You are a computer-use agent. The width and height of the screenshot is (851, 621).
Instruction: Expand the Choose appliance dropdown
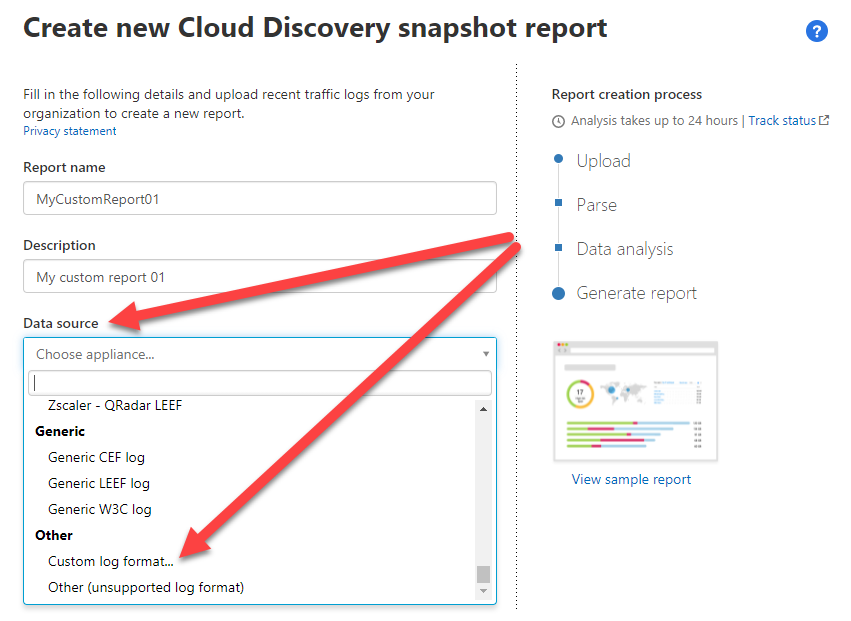tap(260, 354)
